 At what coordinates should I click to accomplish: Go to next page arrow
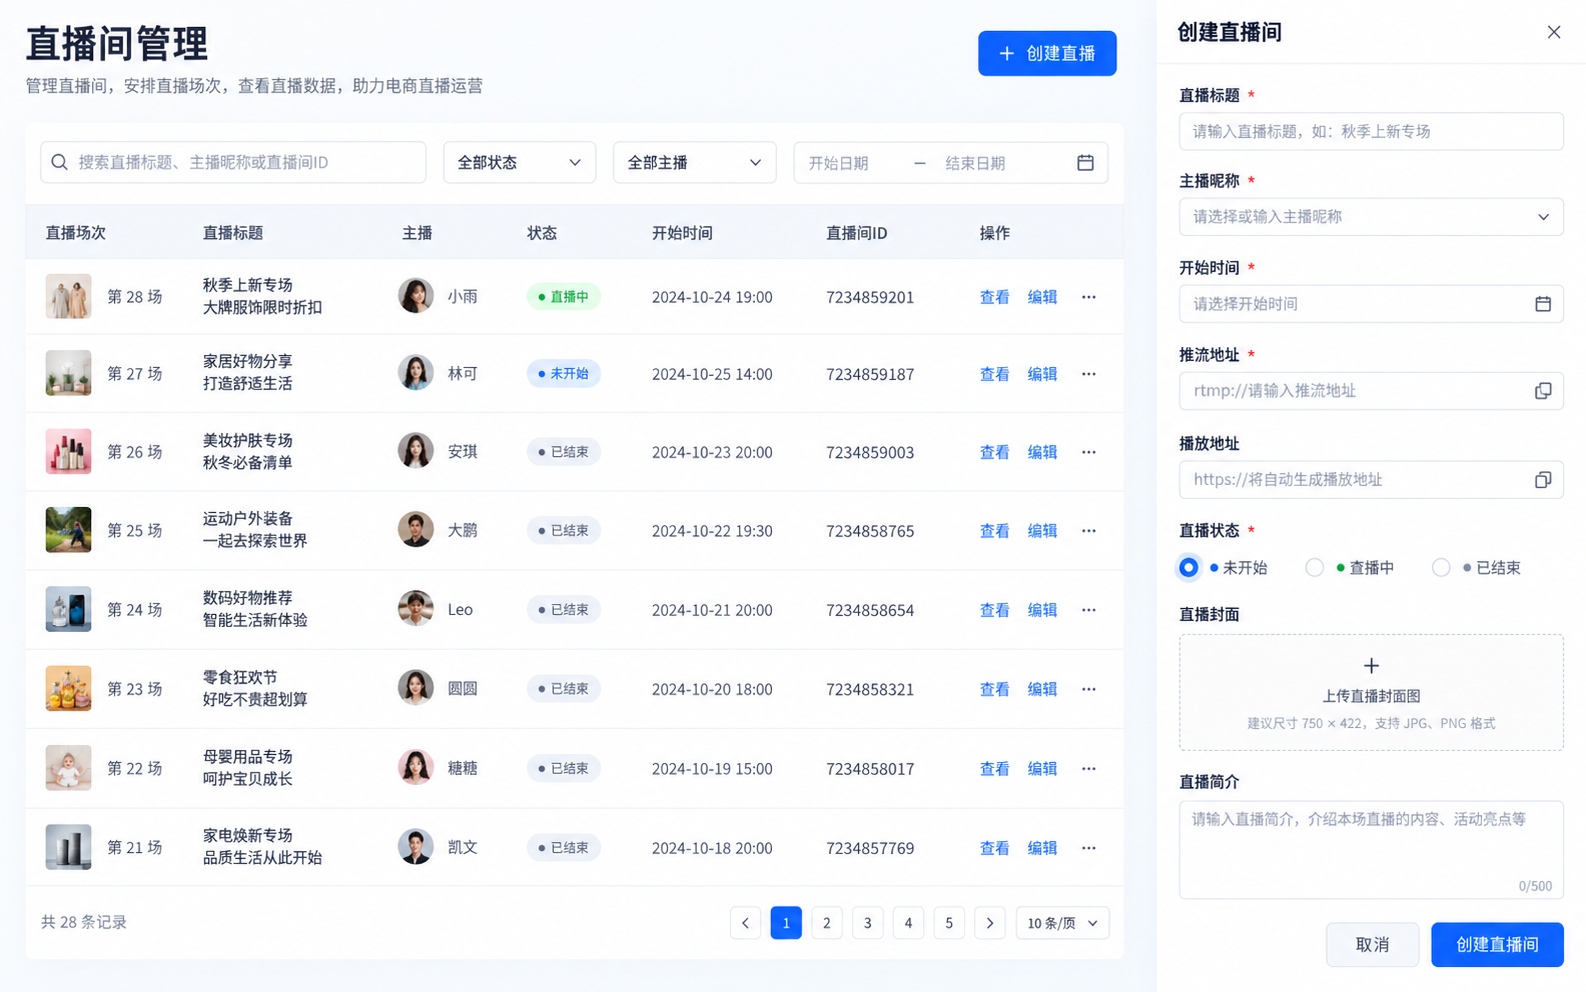990,923
